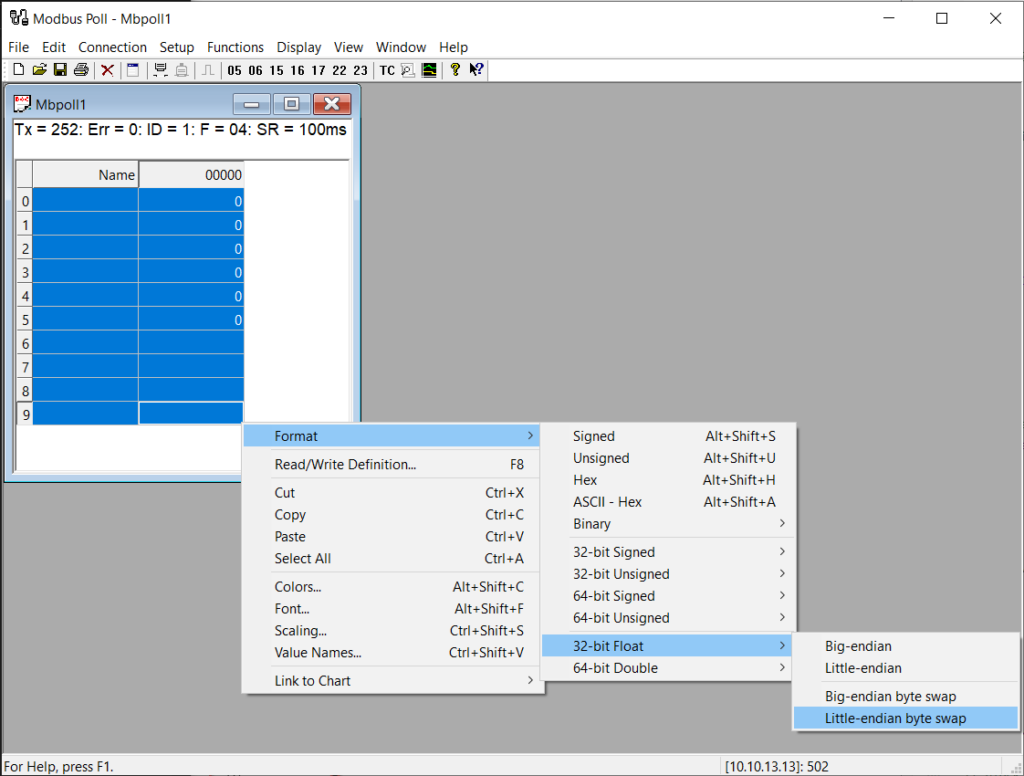Expand the Link to Chart submenu
1024x776 pixels.
pyautogui.click(x=391, y=681)
